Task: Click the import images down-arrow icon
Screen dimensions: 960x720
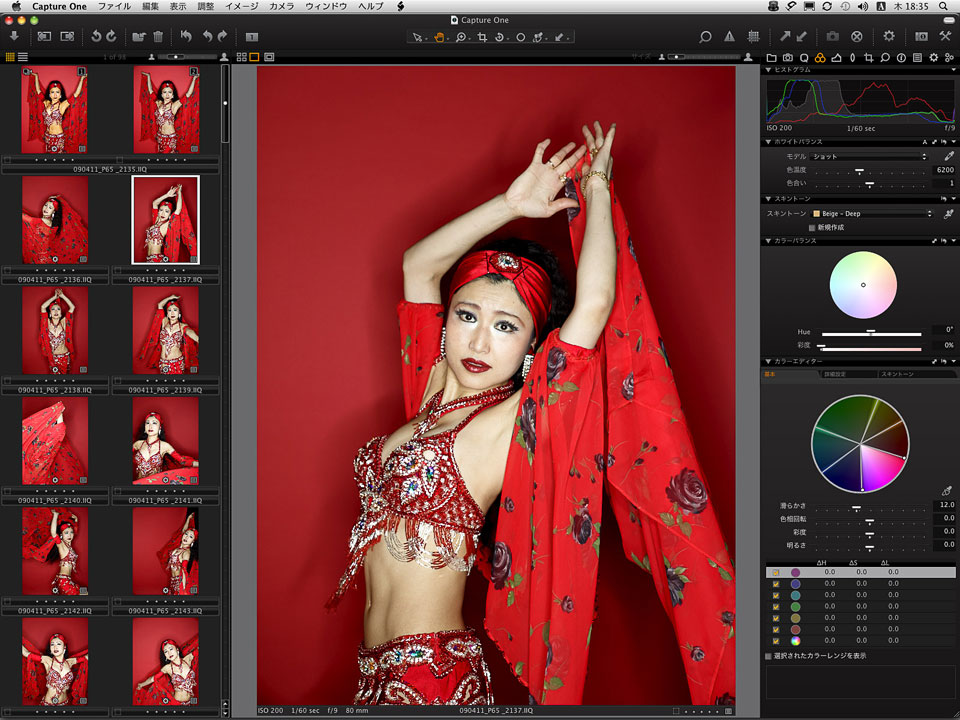Action: (x=15, y=37)
